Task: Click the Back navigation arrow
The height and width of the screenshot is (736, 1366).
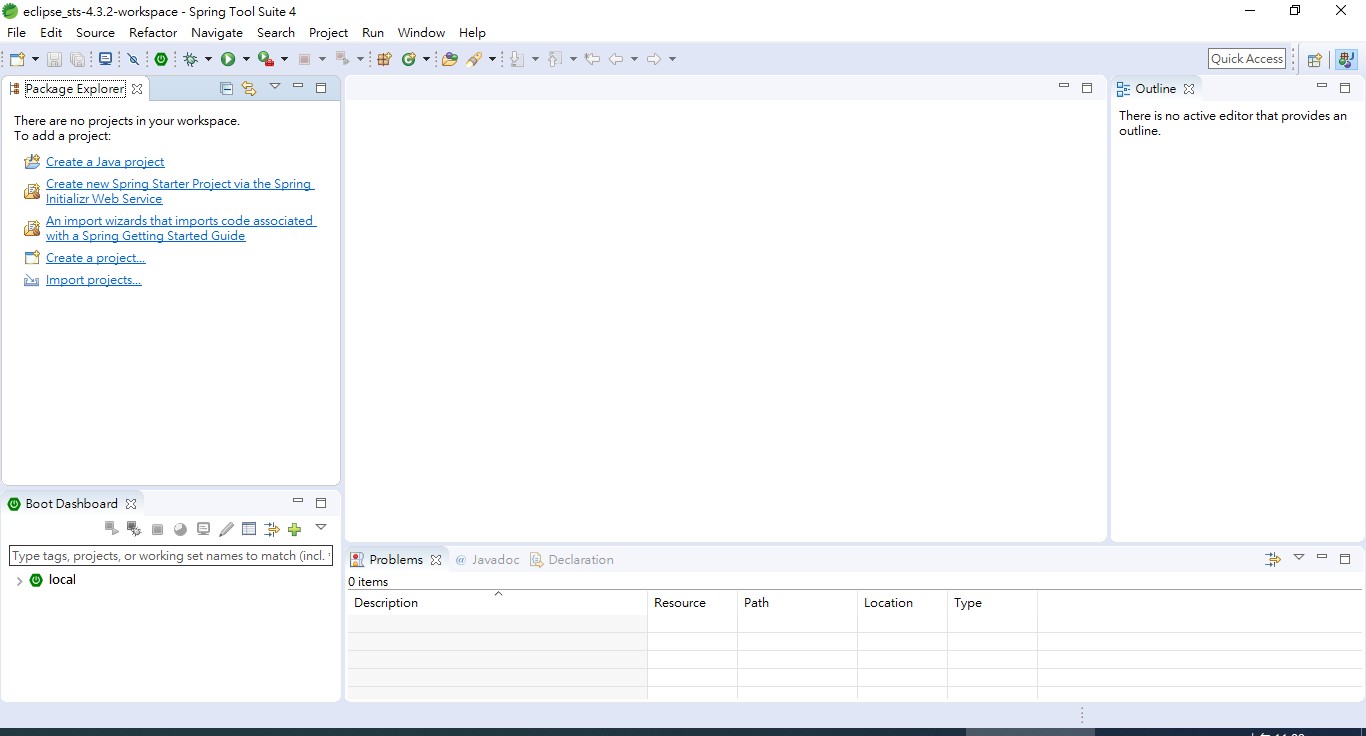Action: click(616, 59)
